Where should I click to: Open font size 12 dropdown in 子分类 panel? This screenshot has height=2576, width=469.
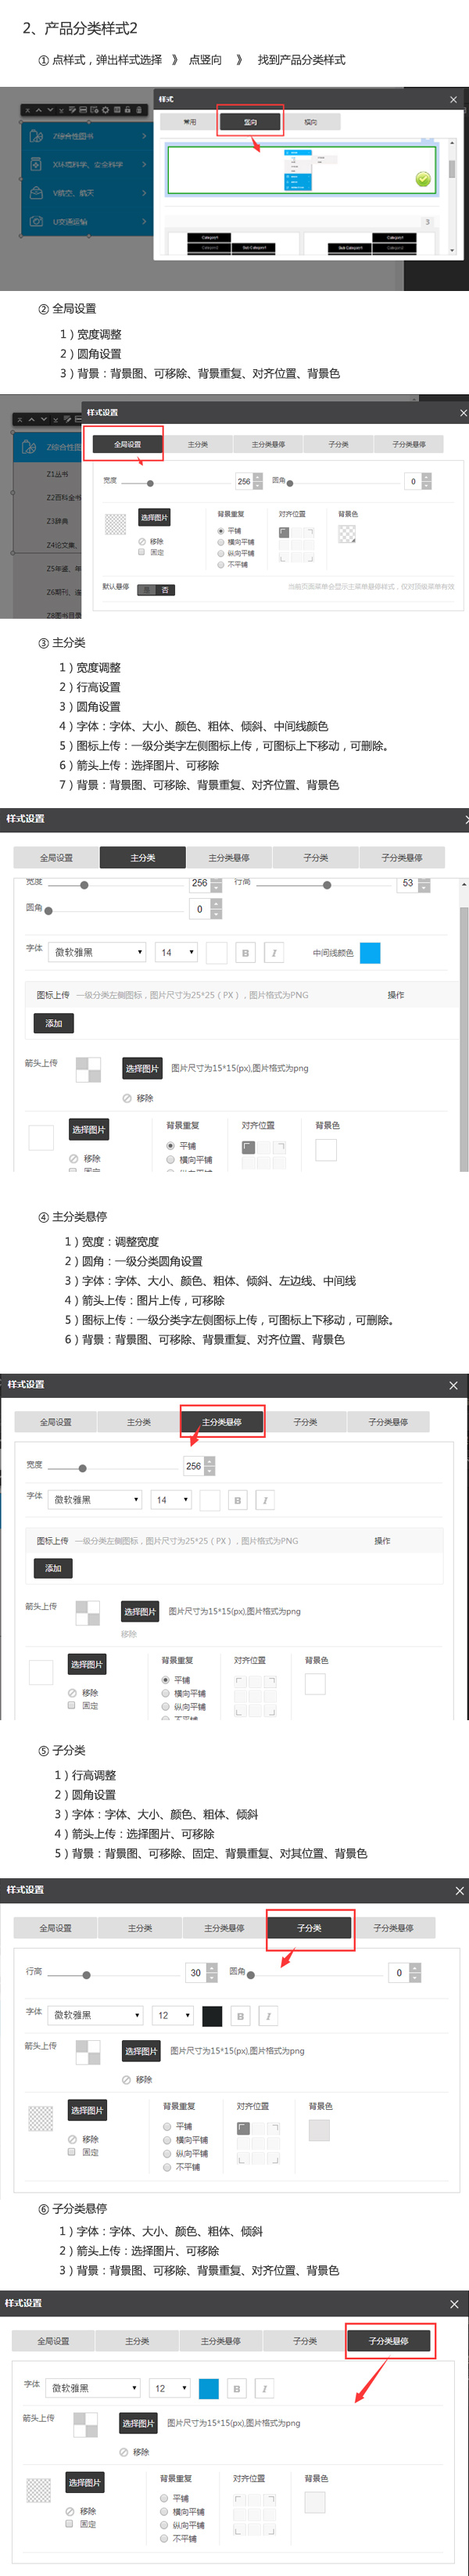[x=172, y=2015]
